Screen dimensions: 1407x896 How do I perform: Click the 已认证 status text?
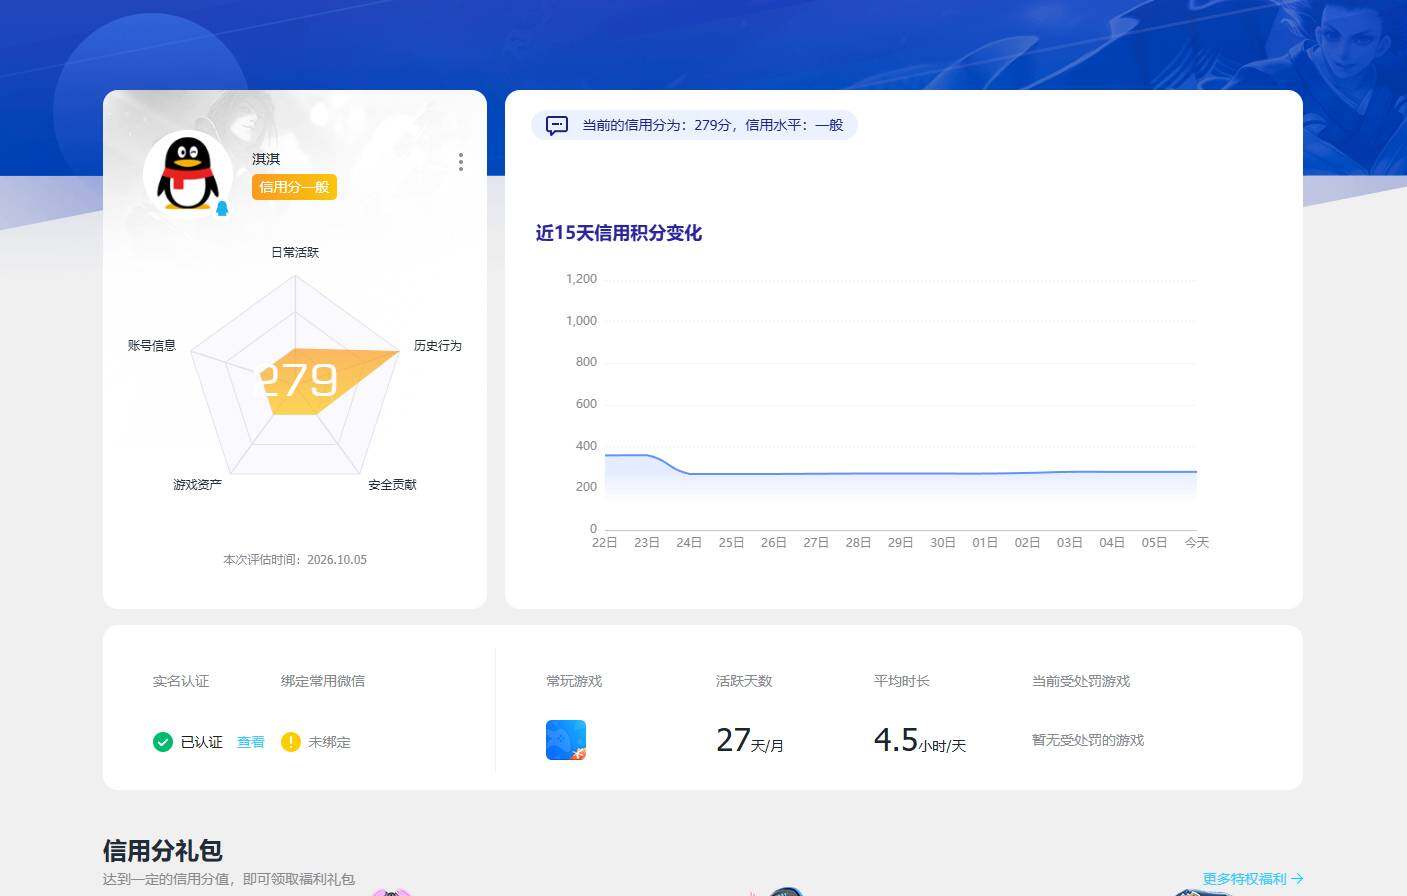pos(202,742)
